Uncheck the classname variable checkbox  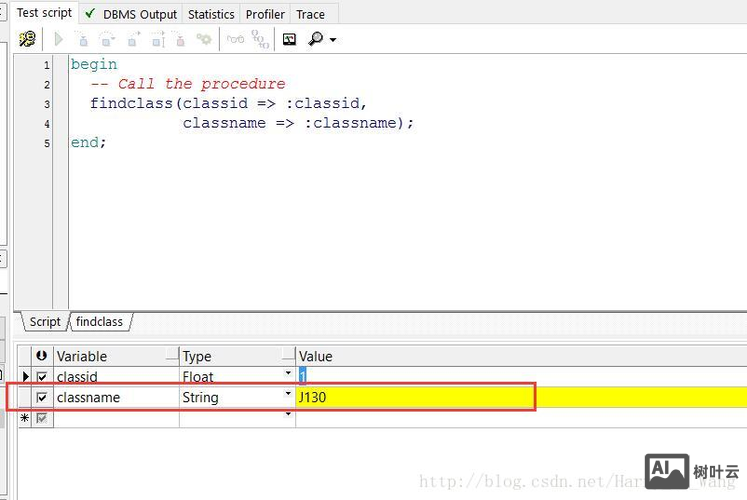pyautogui.click(x=42, y=397)
